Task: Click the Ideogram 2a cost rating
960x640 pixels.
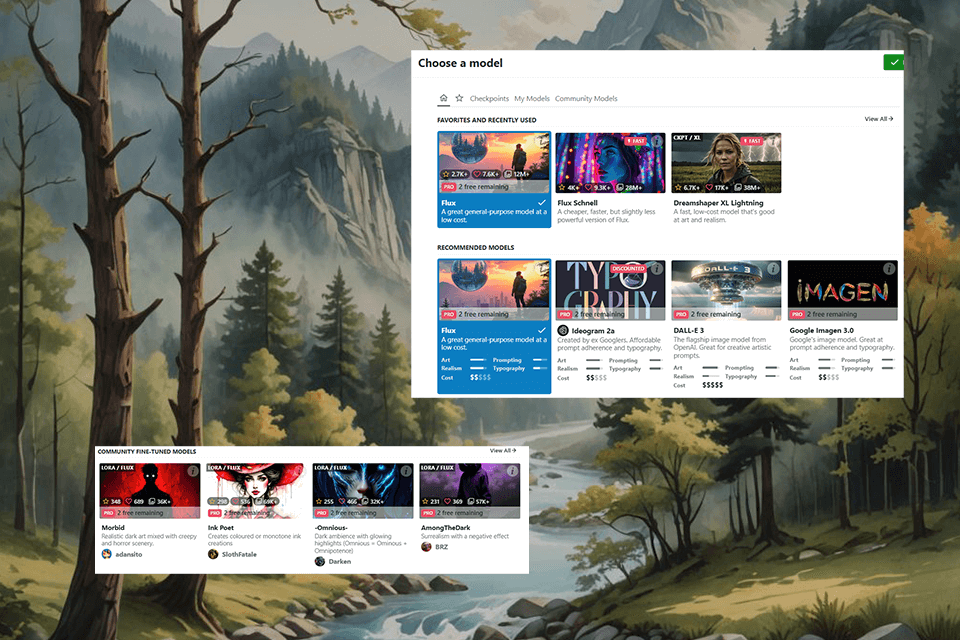Action: click(x=596, y=378)
